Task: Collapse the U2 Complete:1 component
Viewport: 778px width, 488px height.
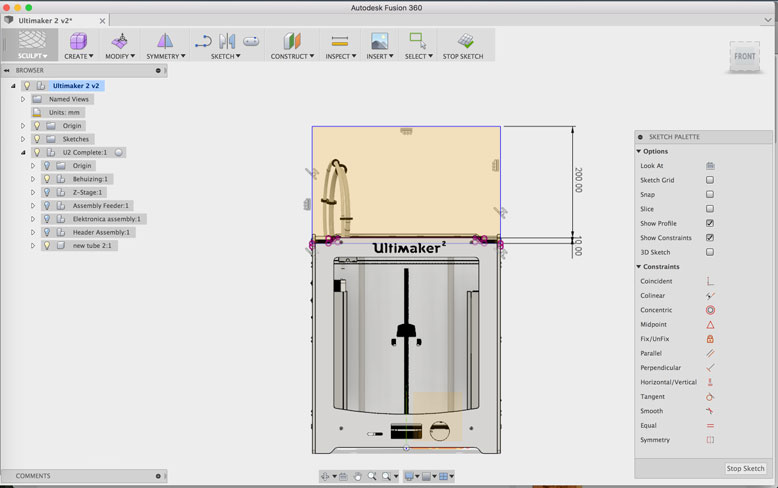Action: click(23, 153)
